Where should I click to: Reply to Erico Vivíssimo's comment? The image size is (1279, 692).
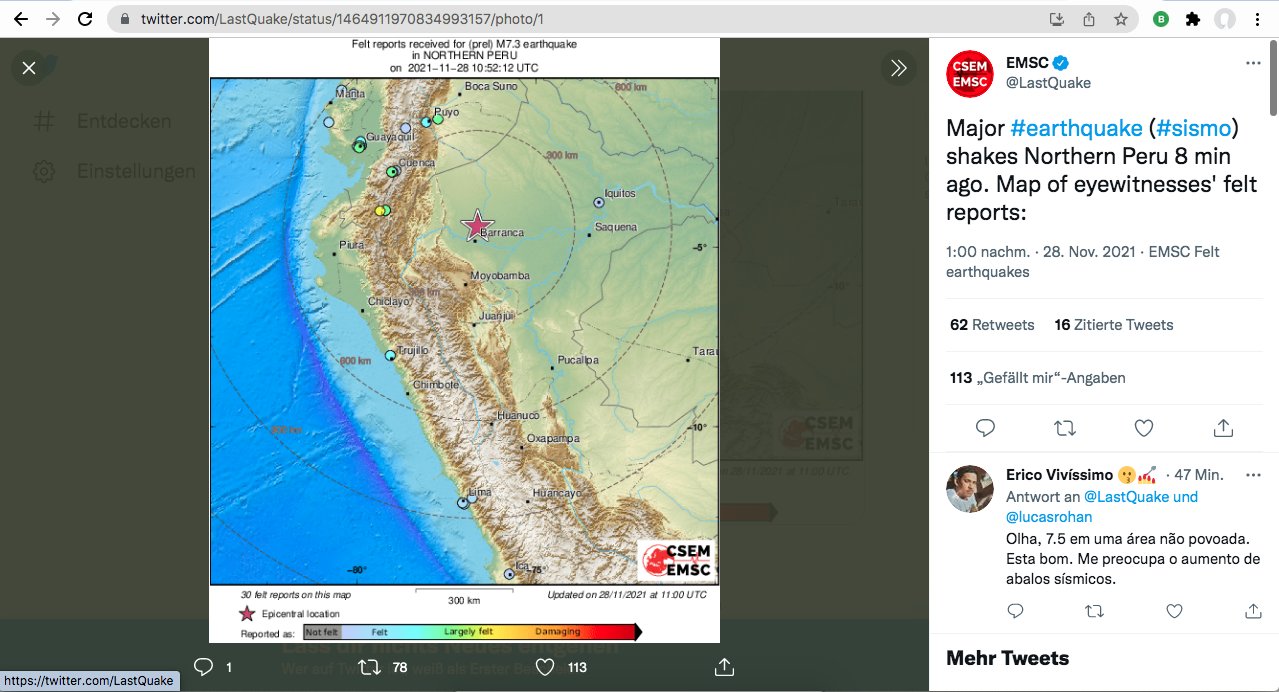pos(1015,611)
